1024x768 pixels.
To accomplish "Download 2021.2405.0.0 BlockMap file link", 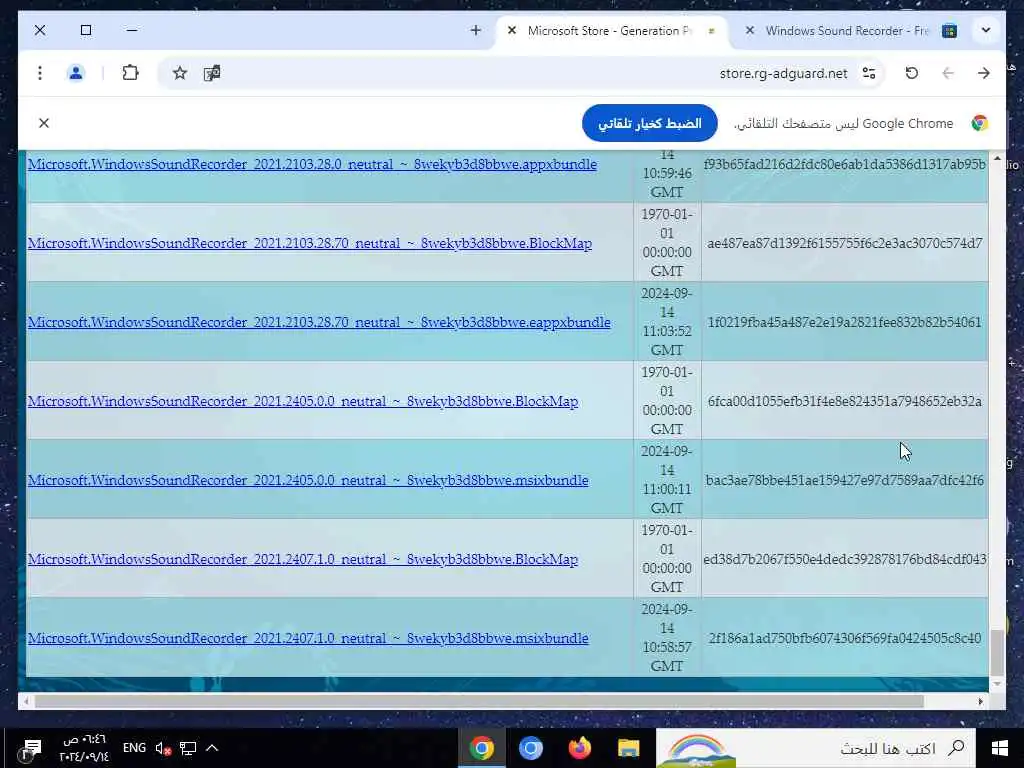I will click(302, 401).
